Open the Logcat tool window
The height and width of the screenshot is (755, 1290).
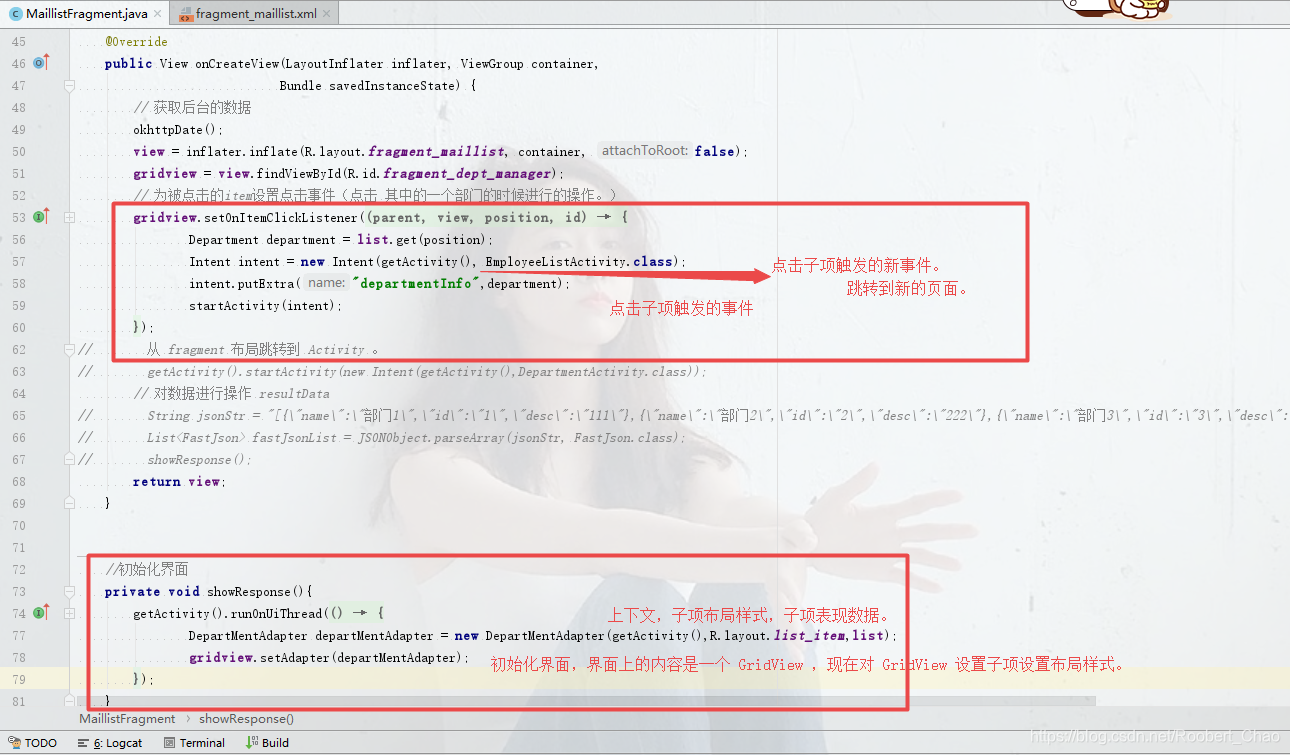click(x=110, y=743)
